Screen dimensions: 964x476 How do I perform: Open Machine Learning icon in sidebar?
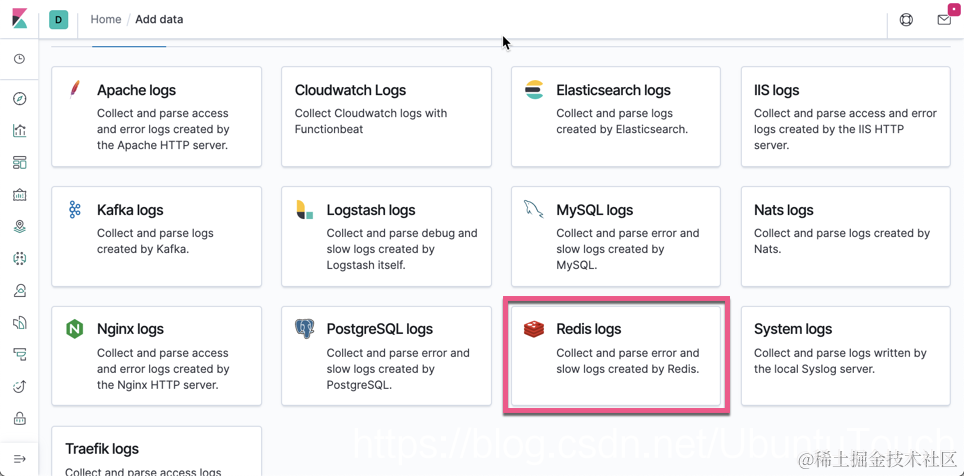(20, 258)
